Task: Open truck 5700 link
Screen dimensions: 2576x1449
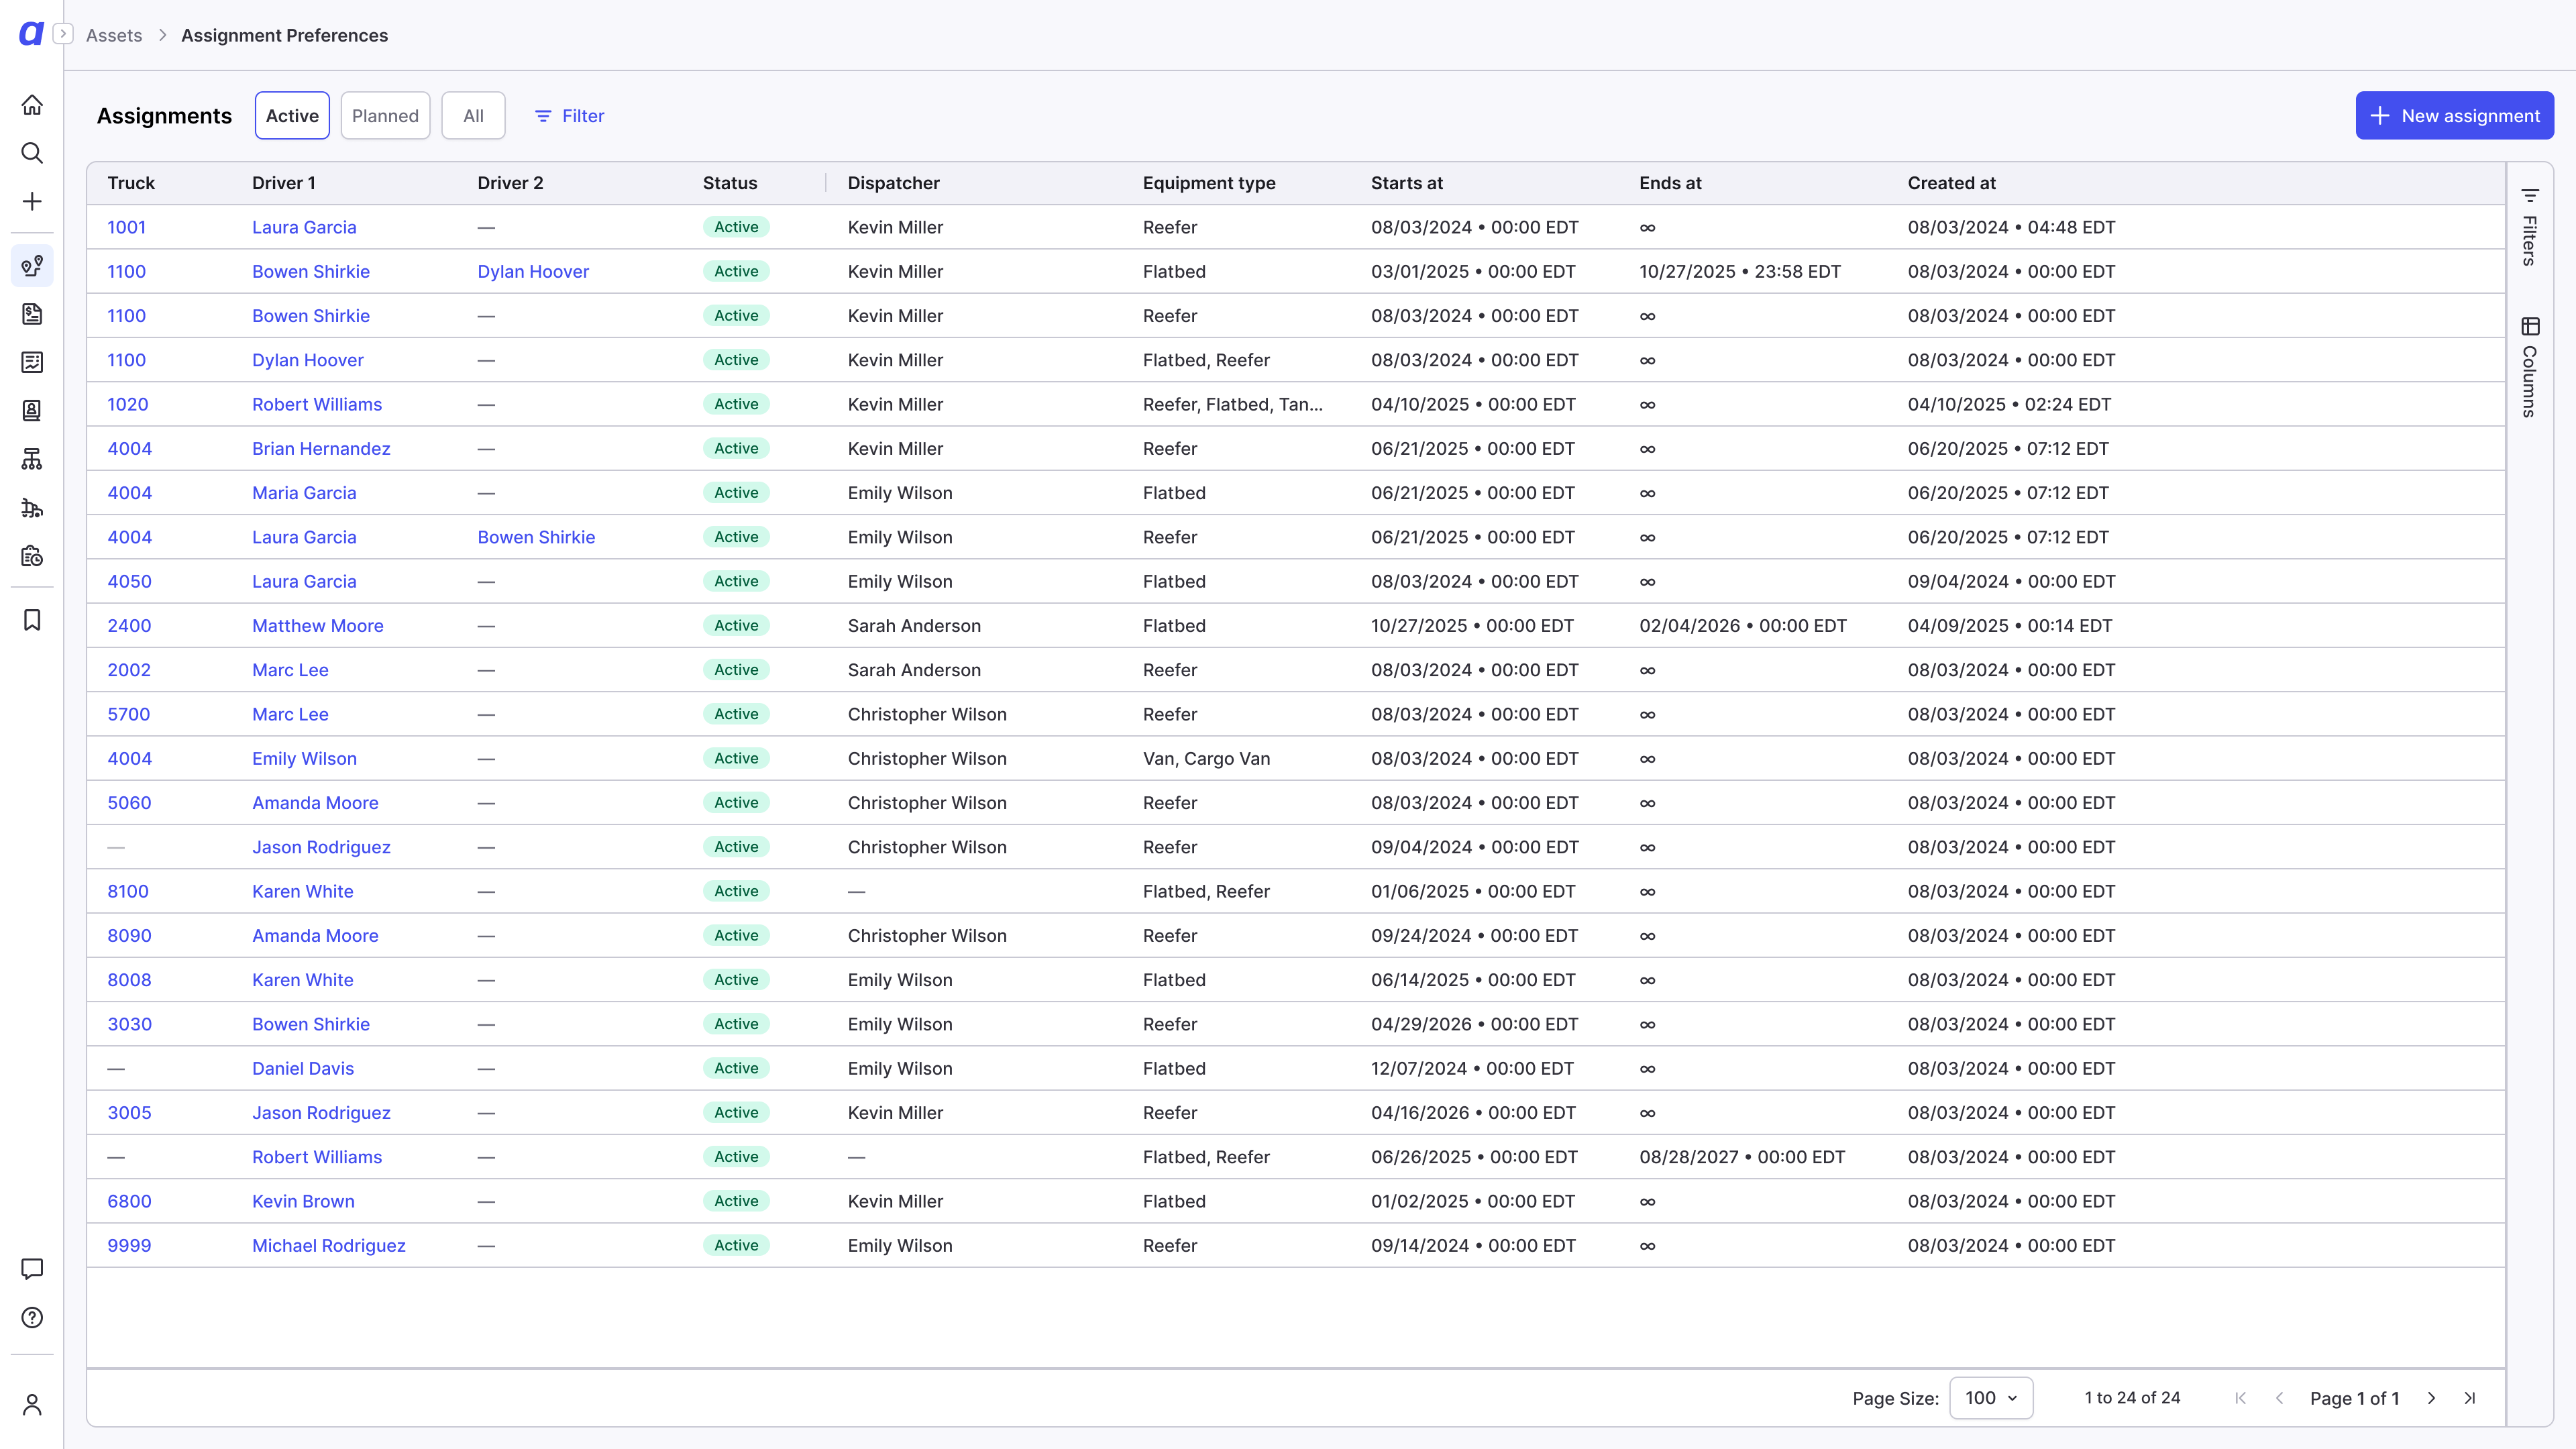Action: coord(128,714)
